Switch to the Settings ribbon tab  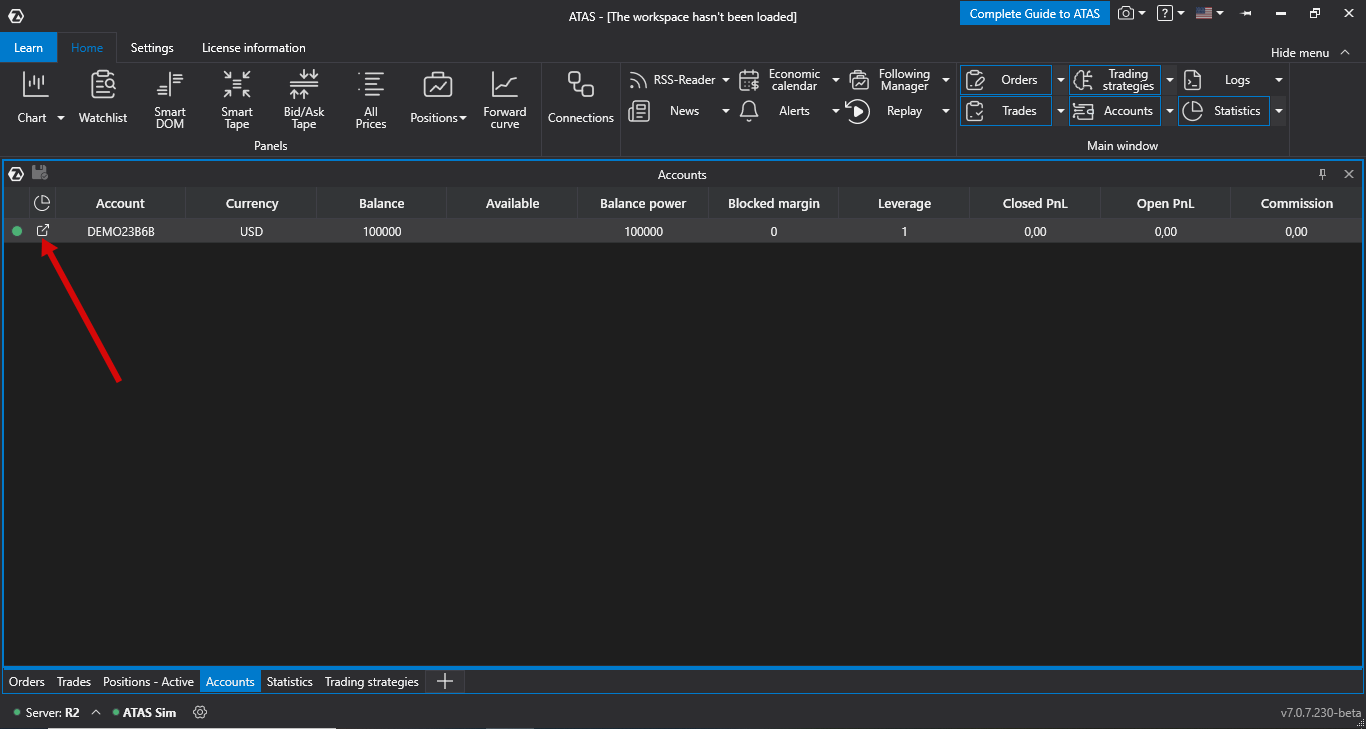tap(152, 48)
